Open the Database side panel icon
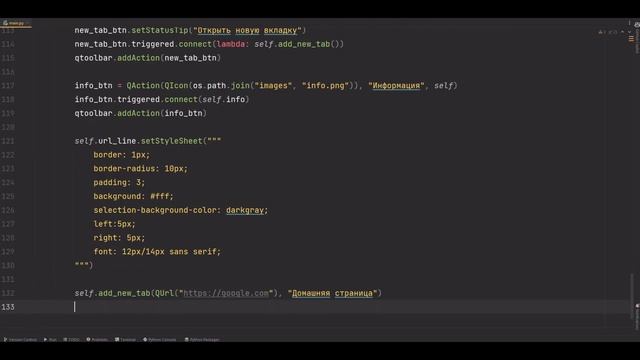The width and height of the screenshot is (640, 360). coord(637,25)
